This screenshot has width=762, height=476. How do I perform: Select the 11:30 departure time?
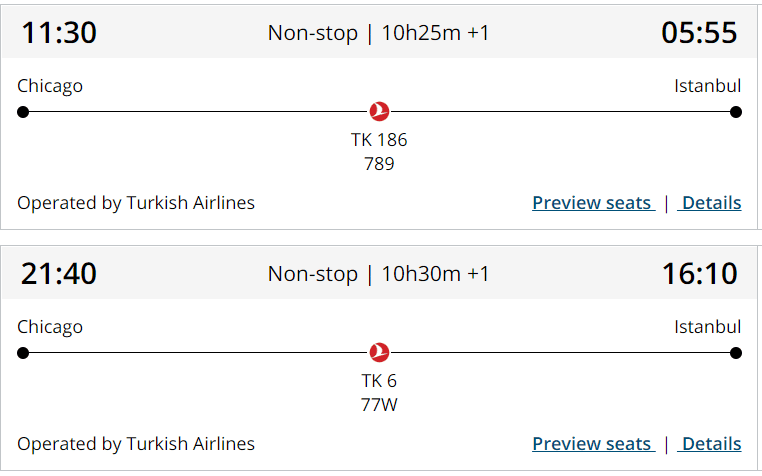pyautogui.click(x=59, y=33)
